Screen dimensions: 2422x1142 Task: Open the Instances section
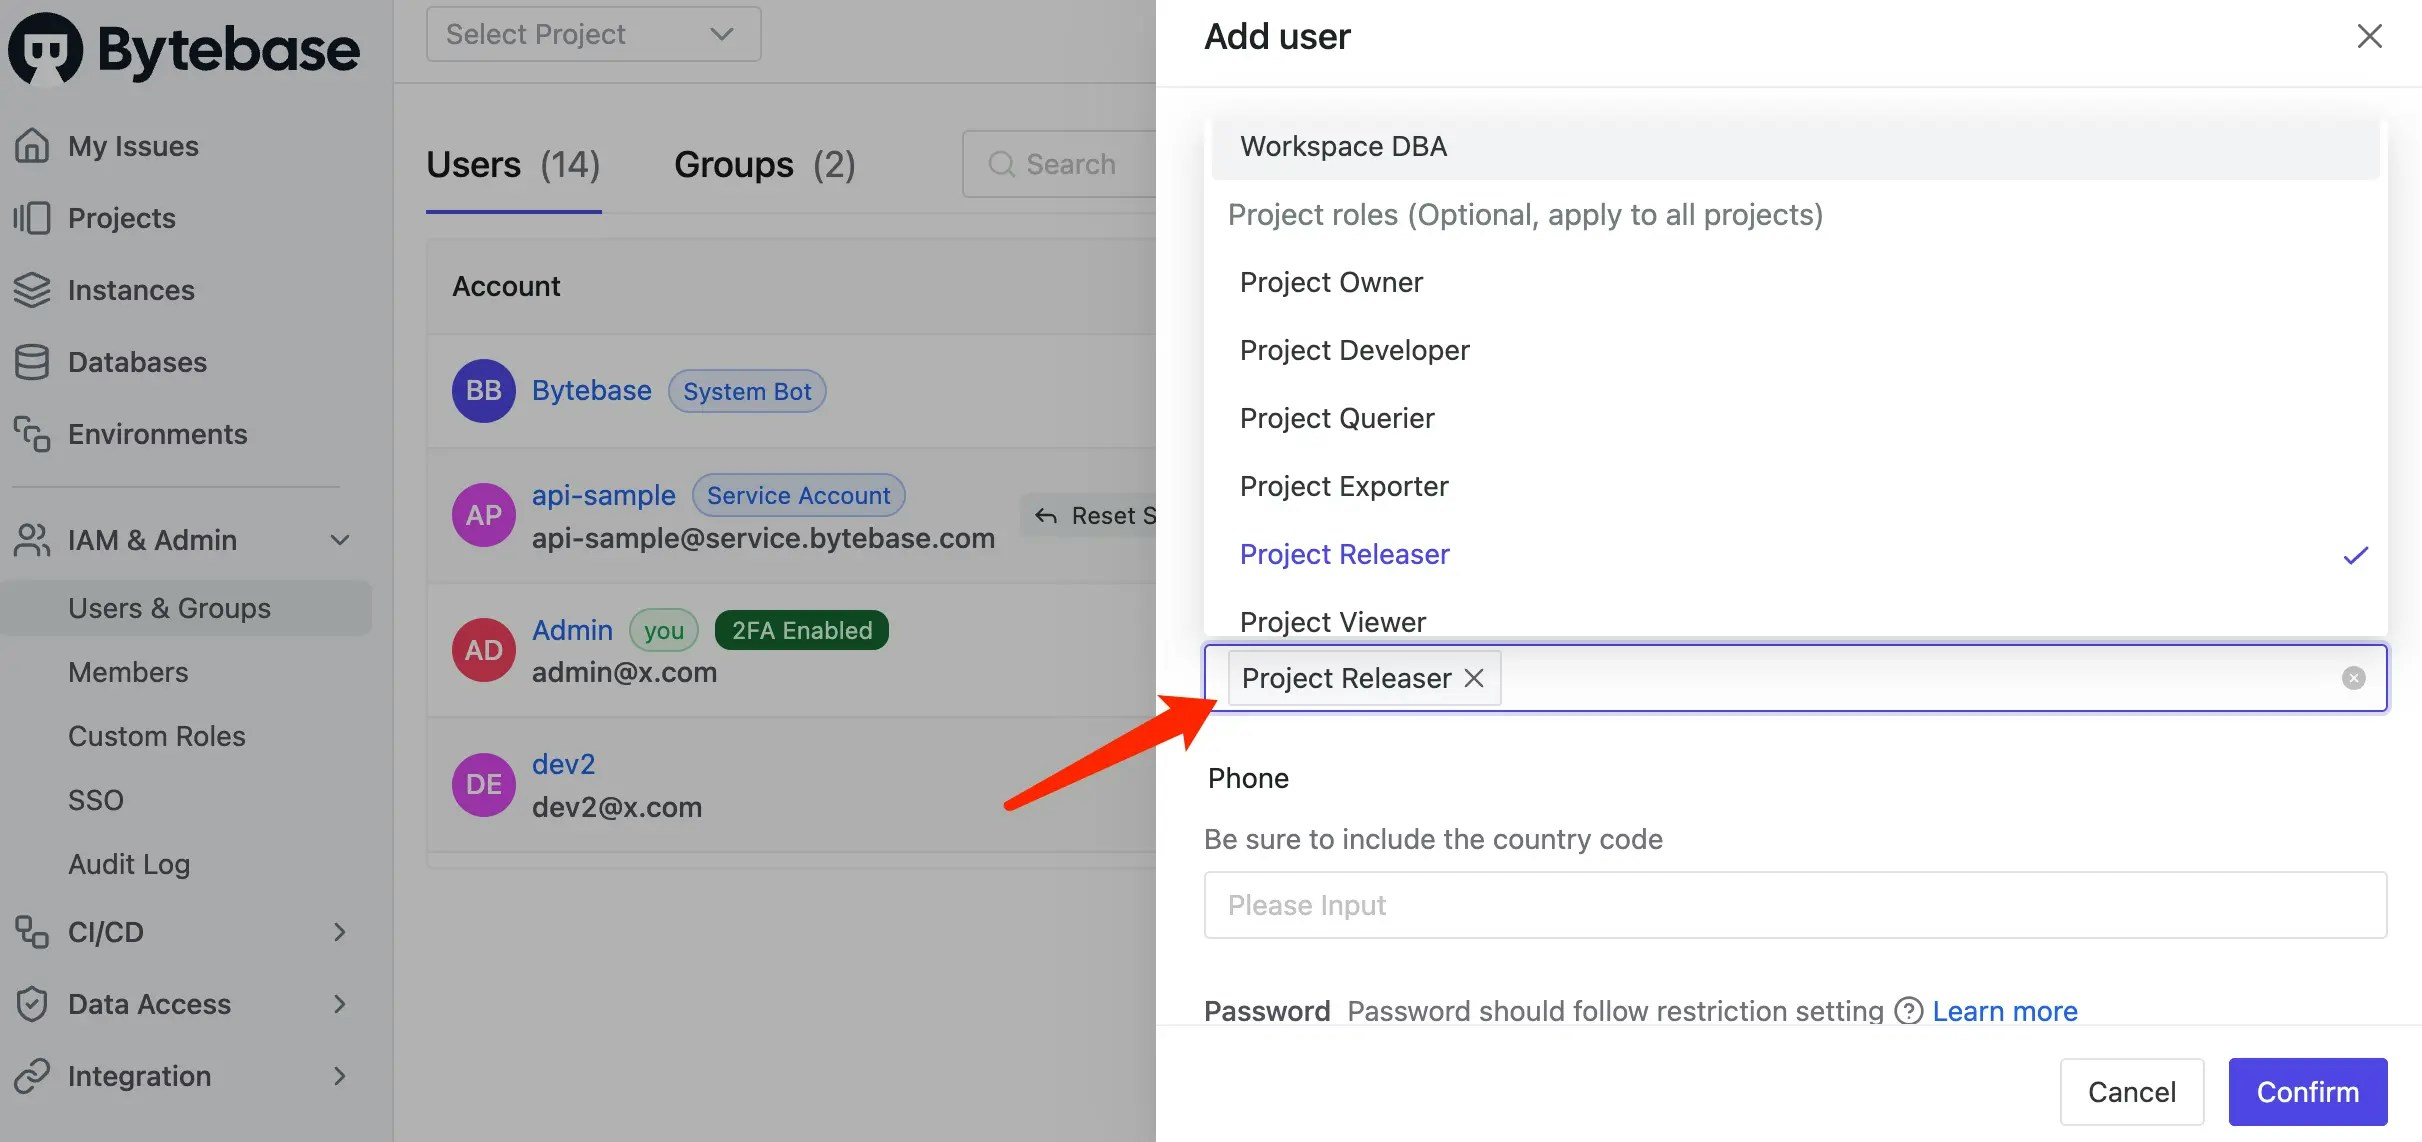[131, 290]
